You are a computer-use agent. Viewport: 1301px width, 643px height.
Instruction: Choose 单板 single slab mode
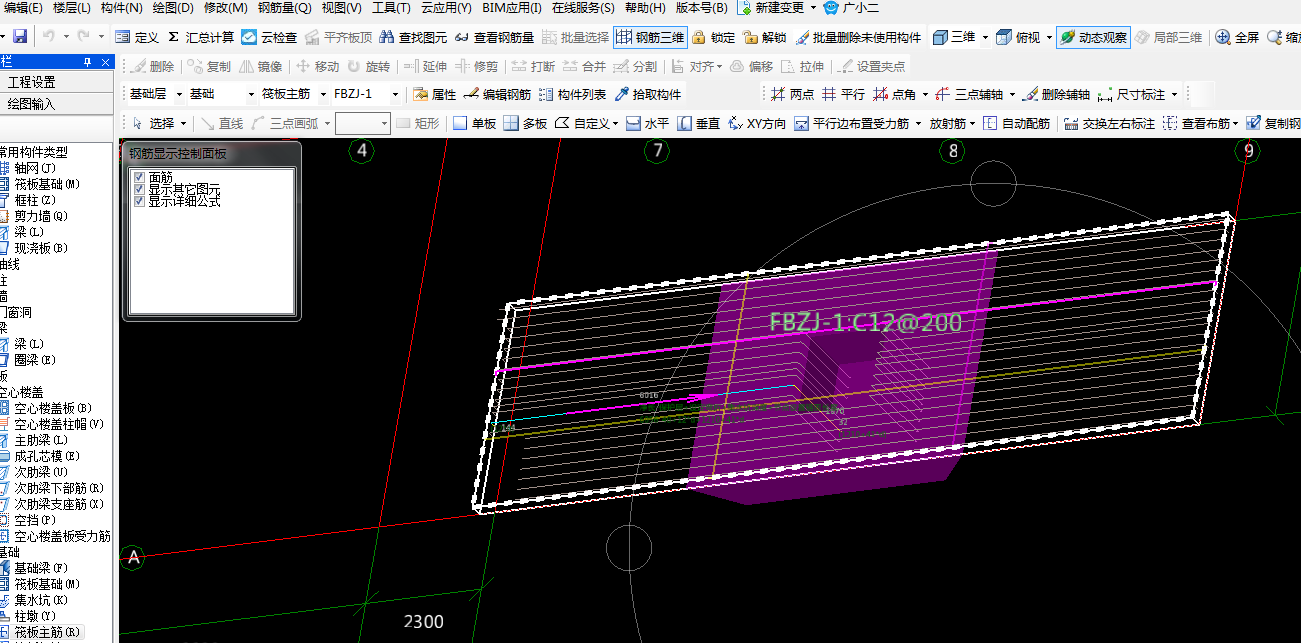[x=474, y=123]
